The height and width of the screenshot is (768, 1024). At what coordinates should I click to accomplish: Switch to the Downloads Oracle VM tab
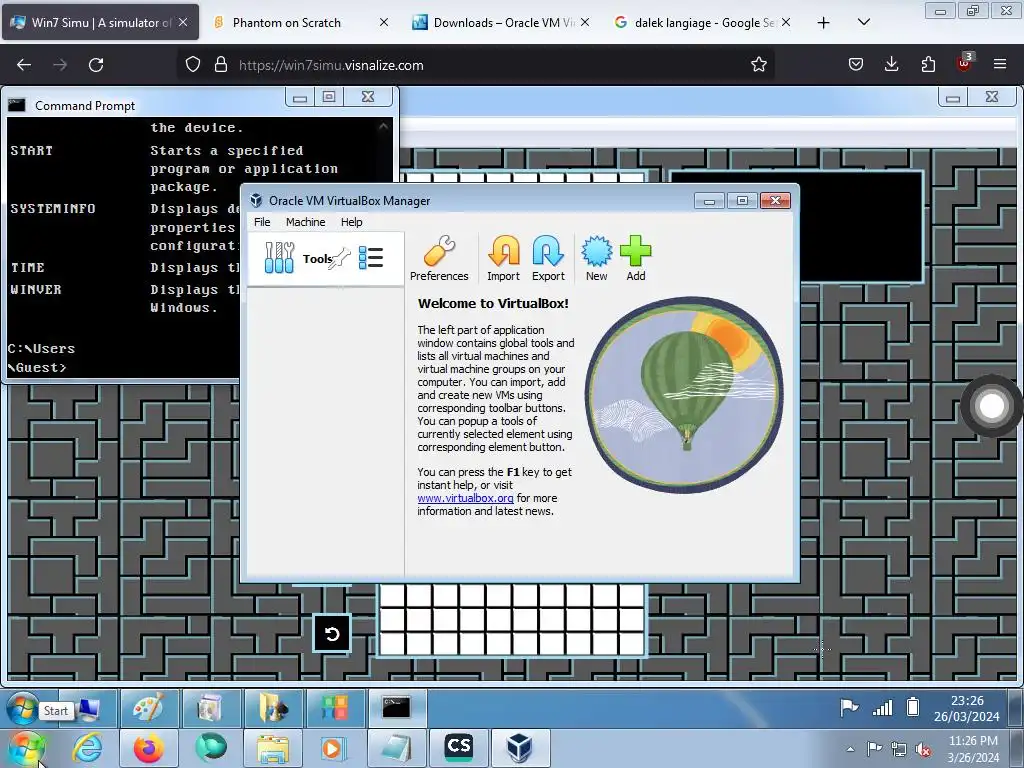(501, 22)
